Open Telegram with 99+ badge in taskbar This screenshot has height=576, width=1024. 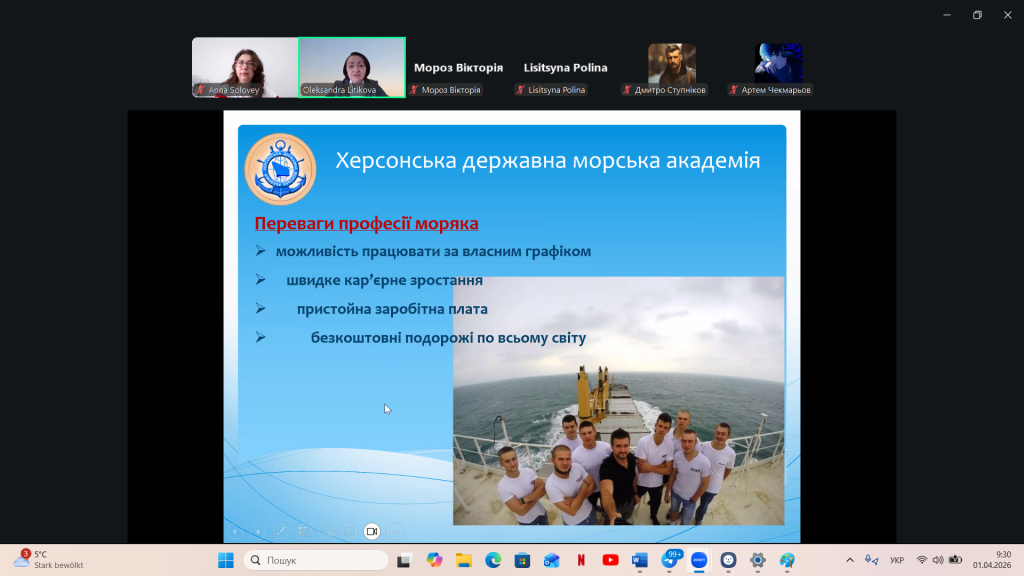click(671, 560)
